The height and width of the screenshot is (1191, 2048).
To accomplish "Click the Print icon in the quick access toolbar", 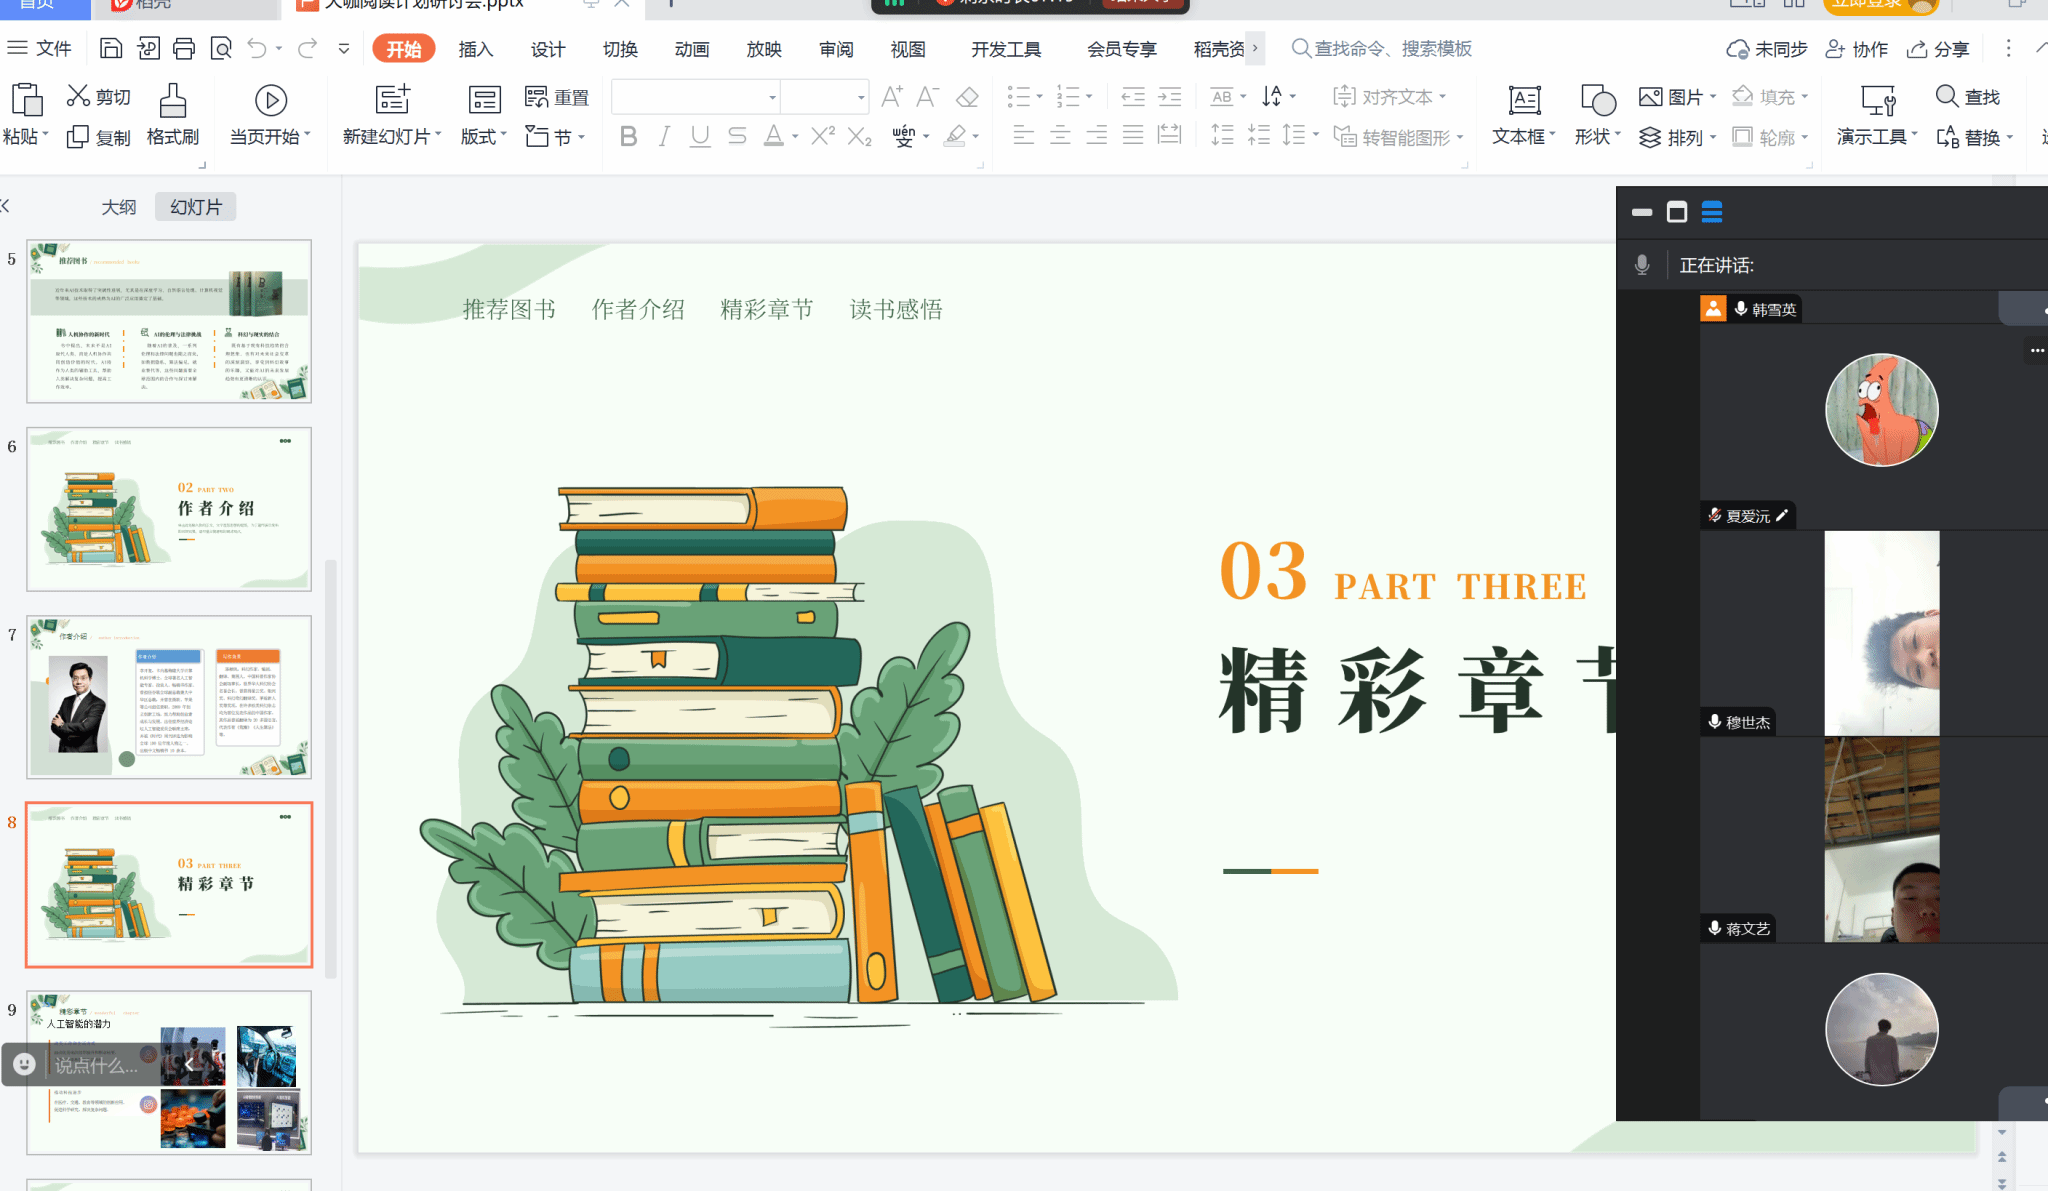I will [x=184, y=48].
